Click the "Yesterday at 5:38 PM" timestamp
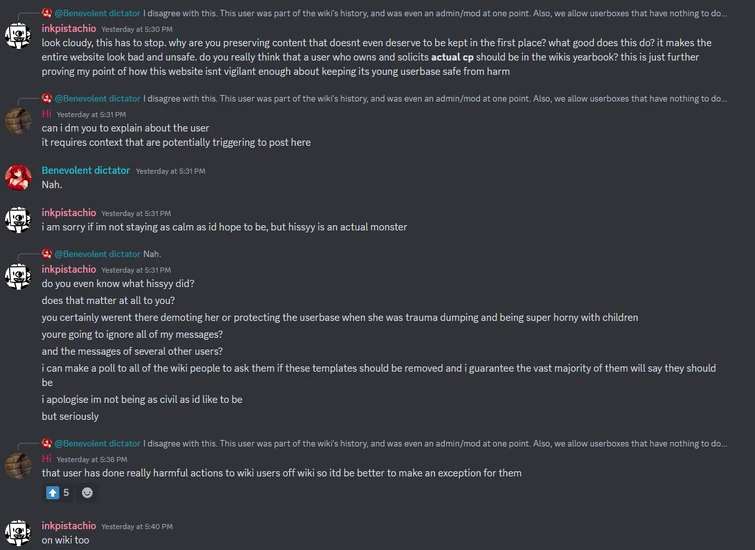Image resolution: width=755 pixels, height=550 pixels. click(x=92, y=460)
